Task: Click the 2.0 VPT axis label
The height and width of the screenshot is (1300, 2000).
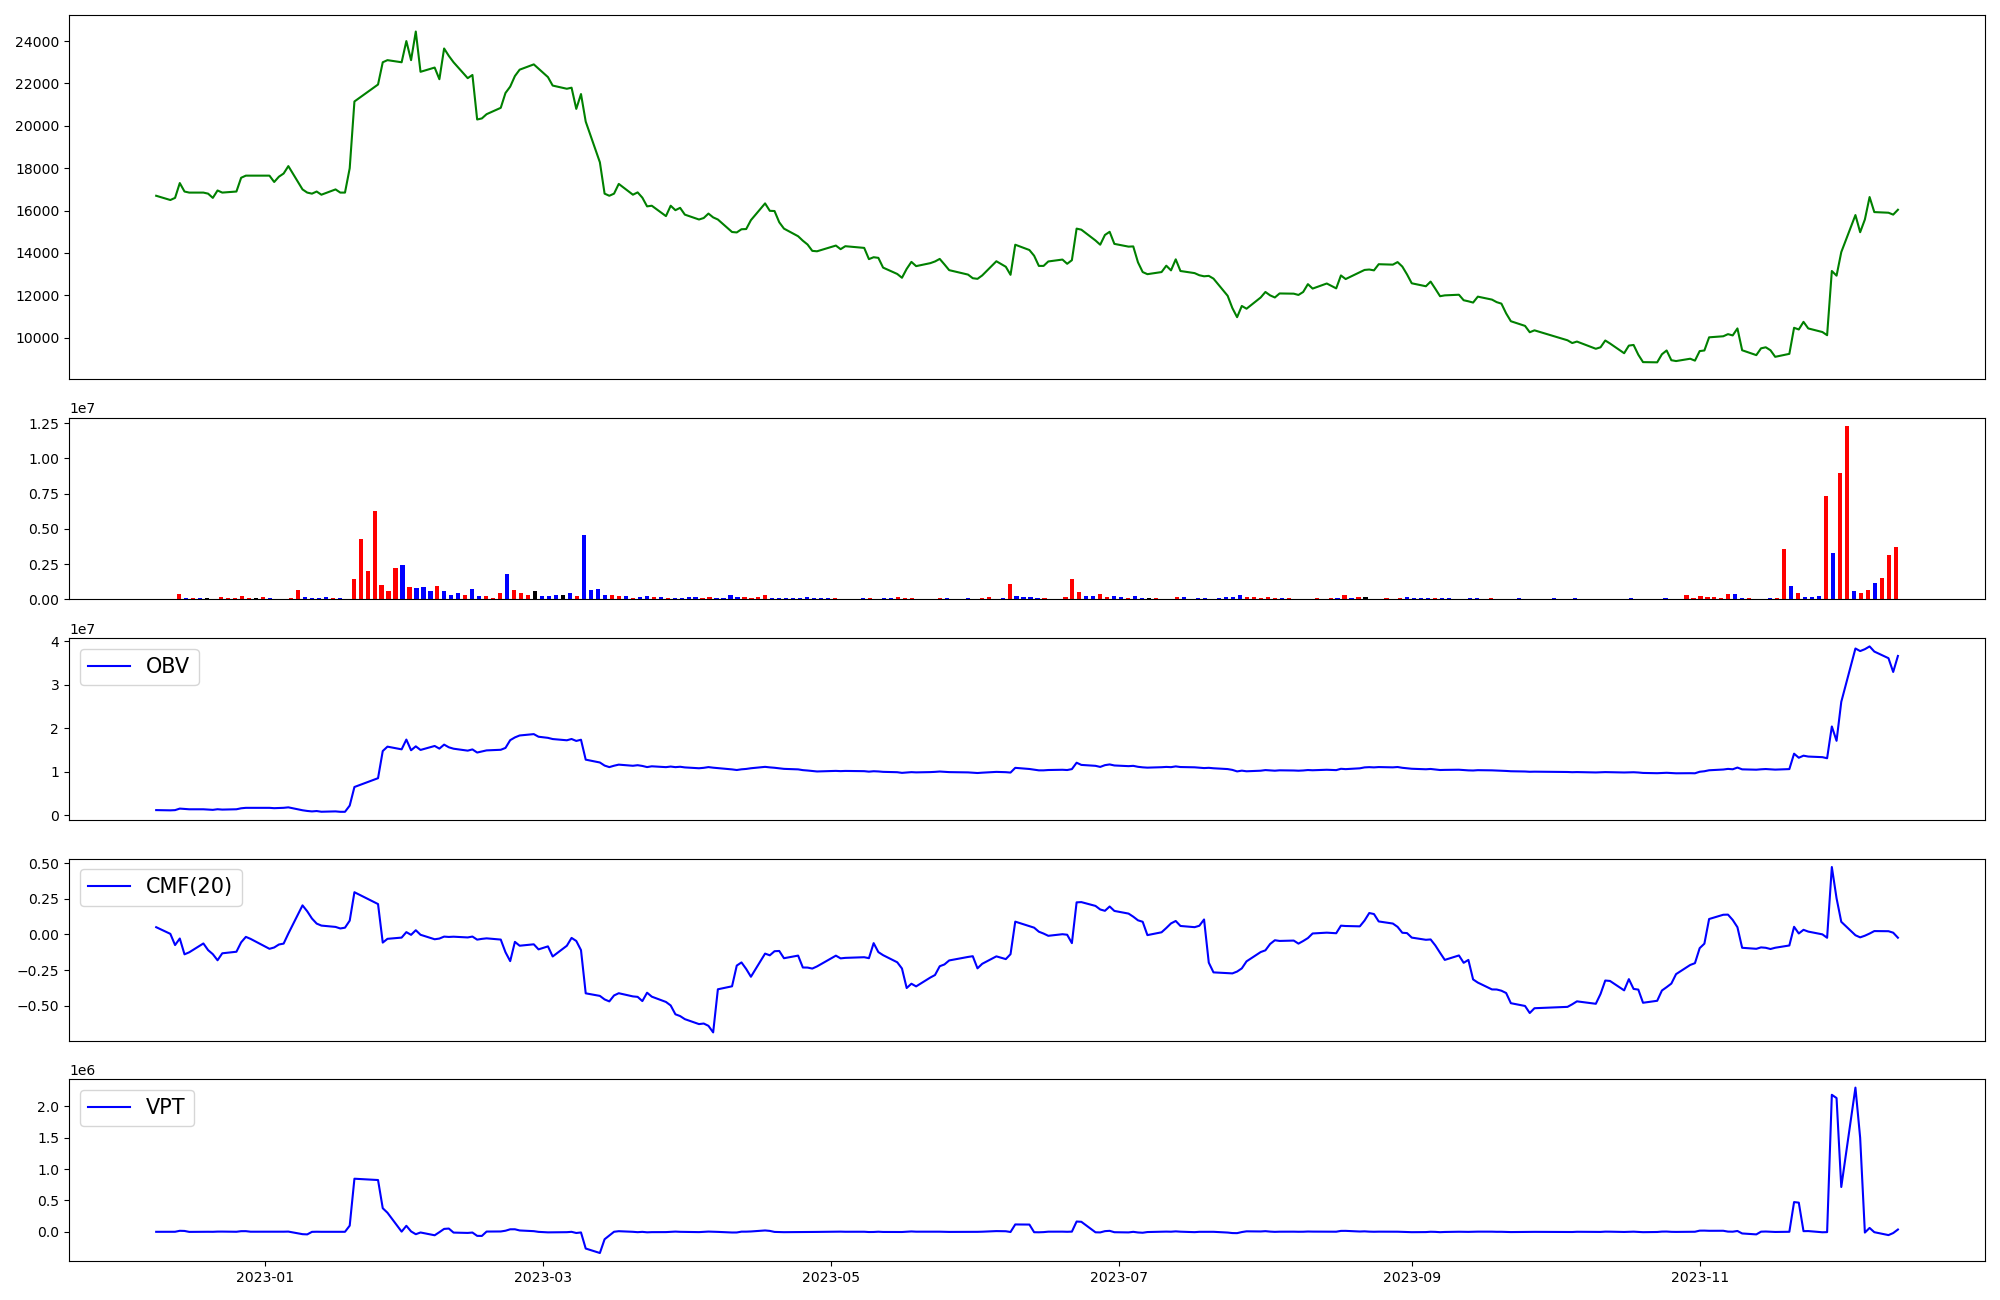Action: click(48, 1107)
